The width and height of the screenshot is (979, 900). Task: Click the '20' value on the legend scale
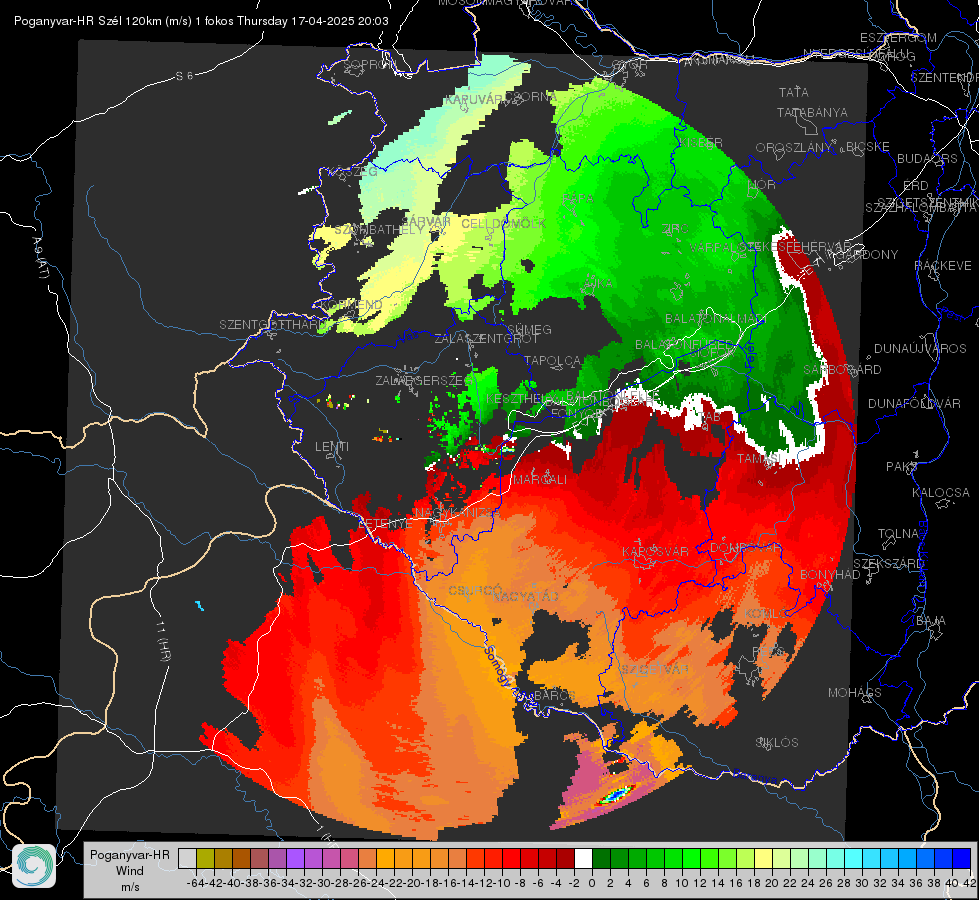[772, 883]
